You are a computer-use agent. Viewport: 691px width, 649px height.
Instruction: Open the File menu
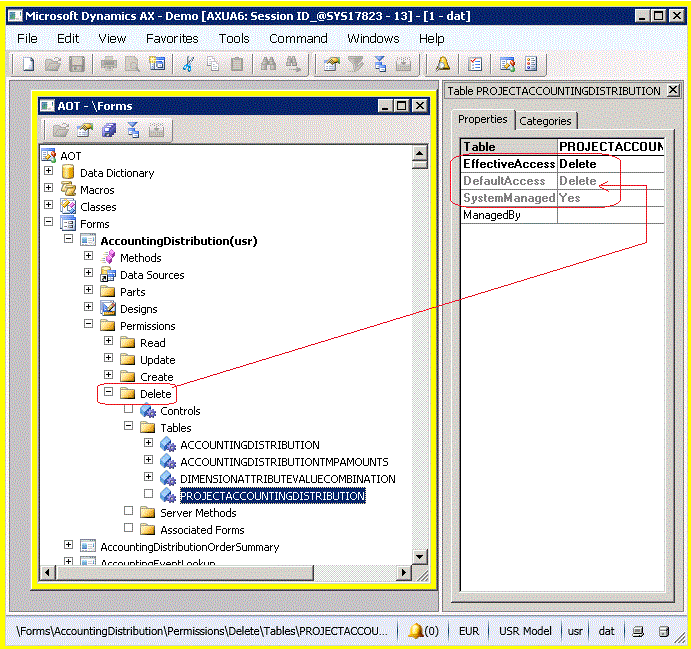pyautogui.click(x=27, y=39)
